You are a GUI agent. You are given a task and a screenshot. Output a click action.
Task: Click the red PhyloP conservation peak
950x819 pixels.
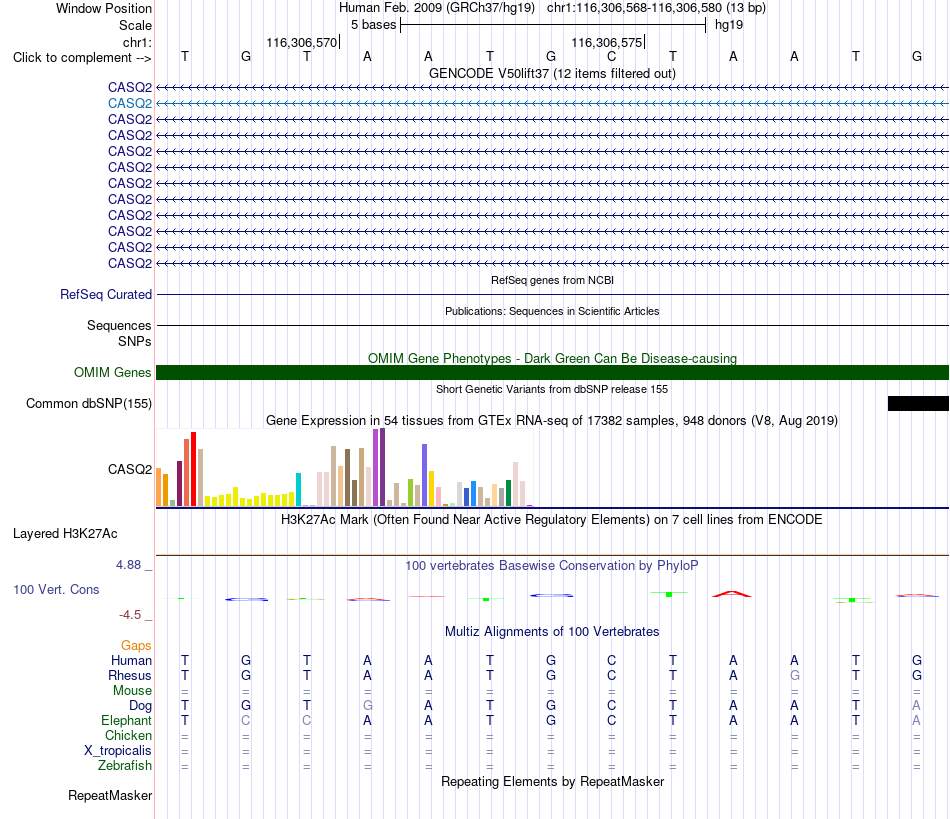[732, 594]
